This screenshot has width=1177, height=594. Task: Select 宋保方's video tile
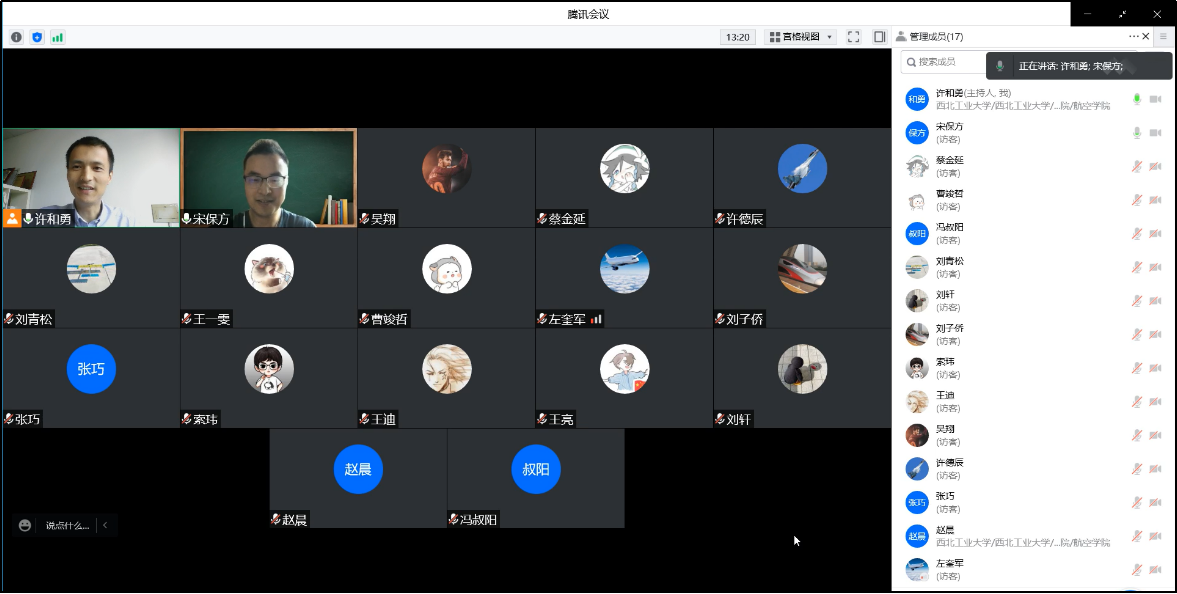pyautogui.click(x=268, y=178)
